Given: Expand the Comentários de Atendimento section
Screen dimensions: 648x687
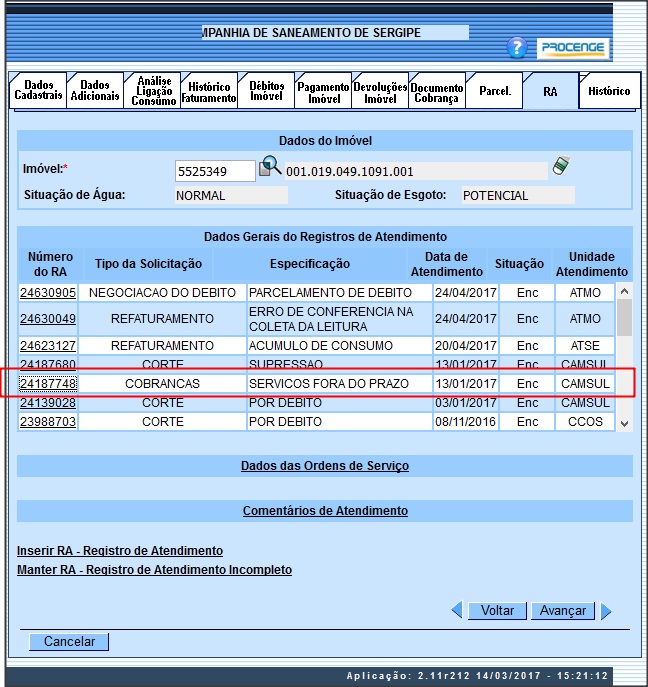Looking at the screenshot, I should point(324,511).
